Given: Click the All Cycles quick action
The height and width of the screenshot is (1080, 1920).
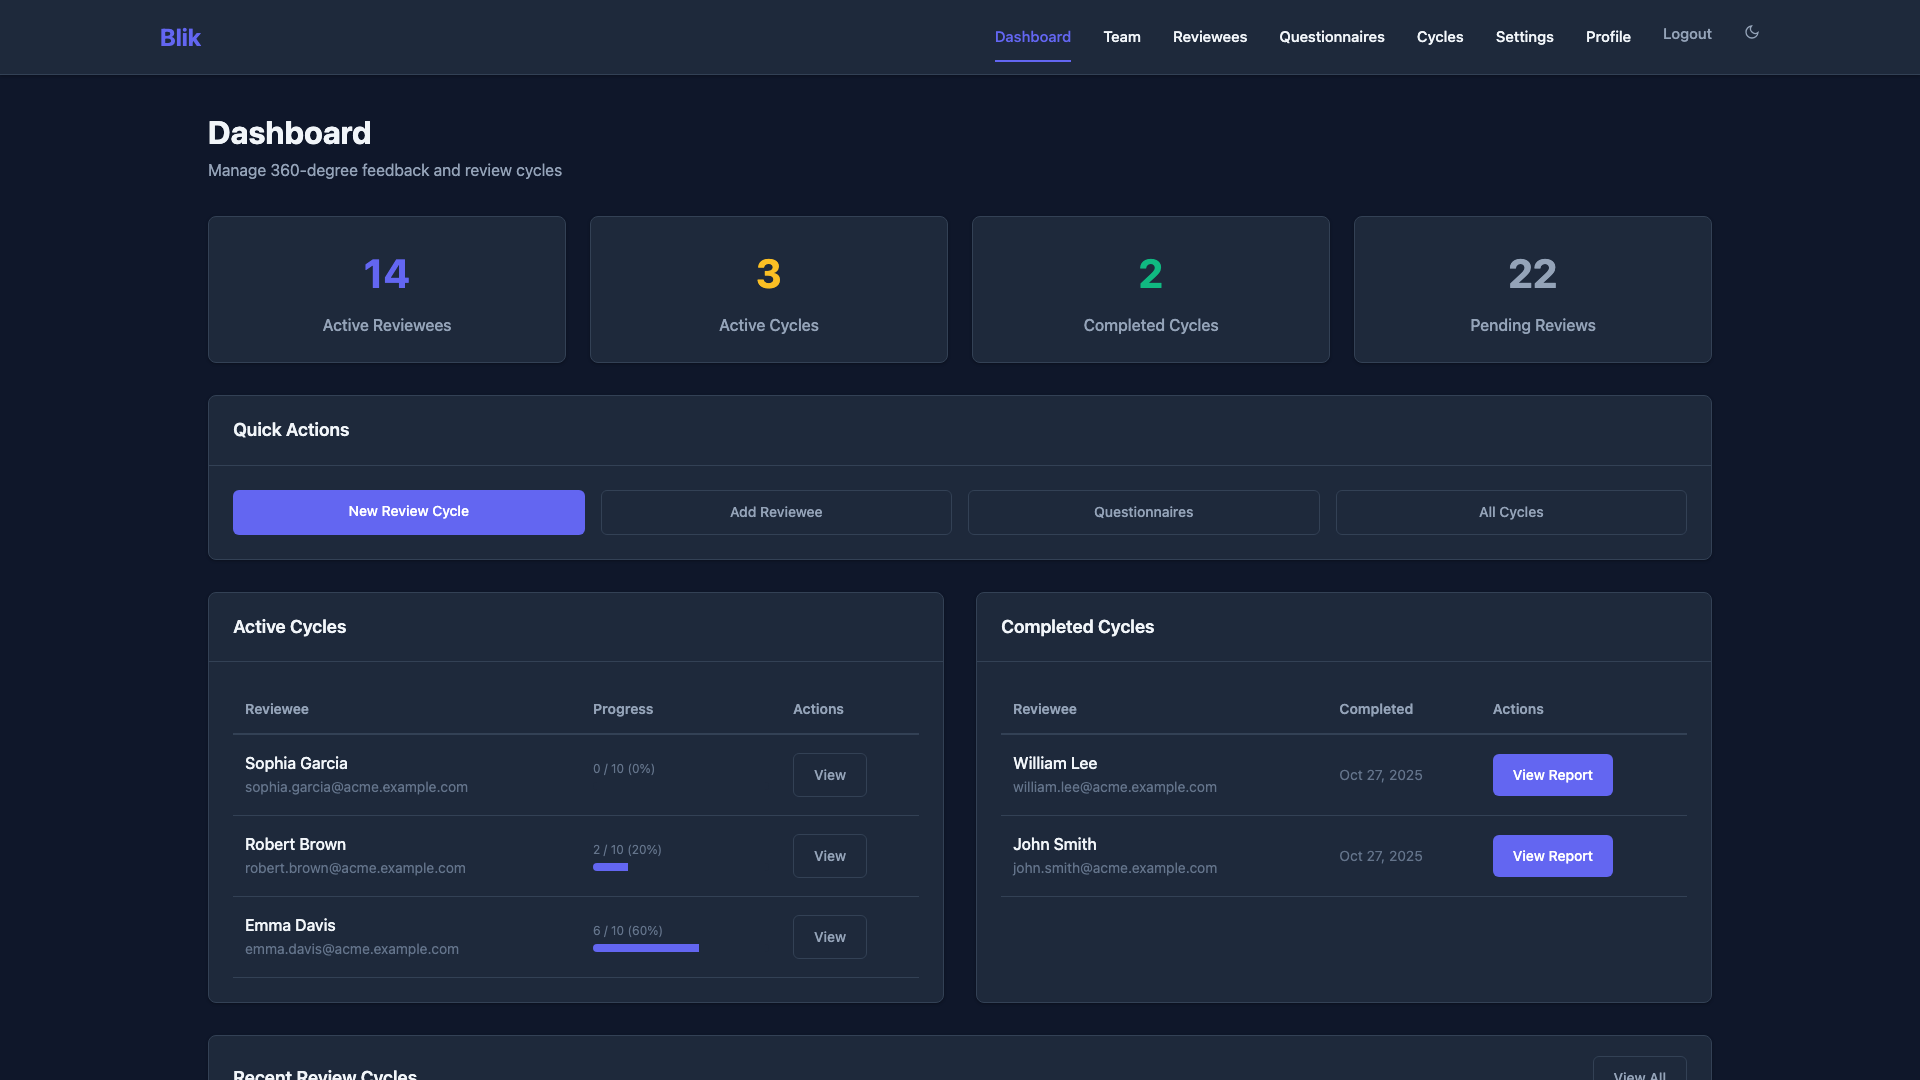Looking at the screenshot, I should (x=1511, y=511).
